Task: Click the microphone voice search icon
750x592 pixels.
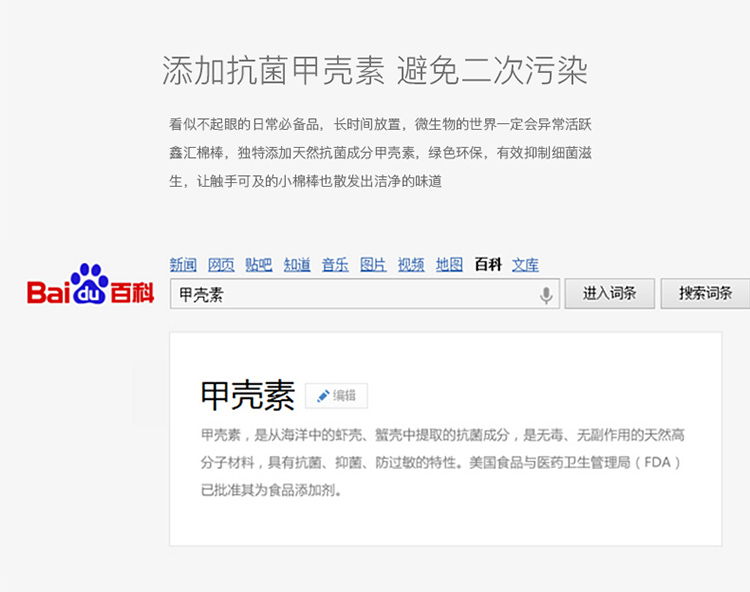Action: click(546, 295)
